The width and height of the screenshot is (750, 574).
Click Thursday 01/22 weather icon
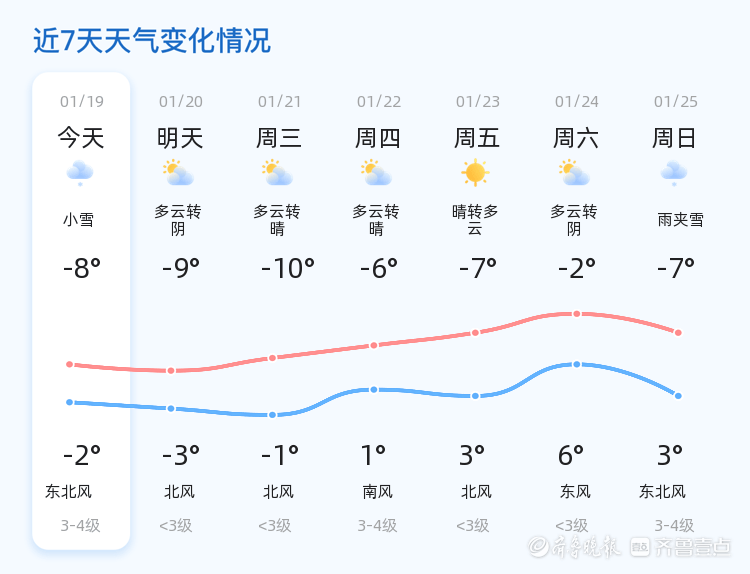[376, 173]
